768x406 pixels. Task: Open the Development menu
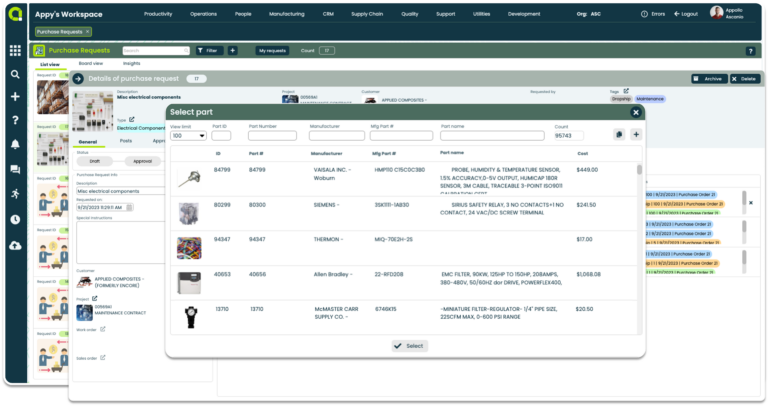pyautogui.click(x=524, y=14)
